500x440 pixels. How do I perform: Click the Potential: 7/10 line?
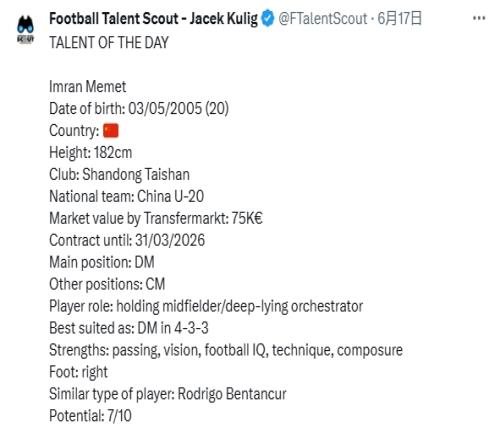click(x=90, y=416)
